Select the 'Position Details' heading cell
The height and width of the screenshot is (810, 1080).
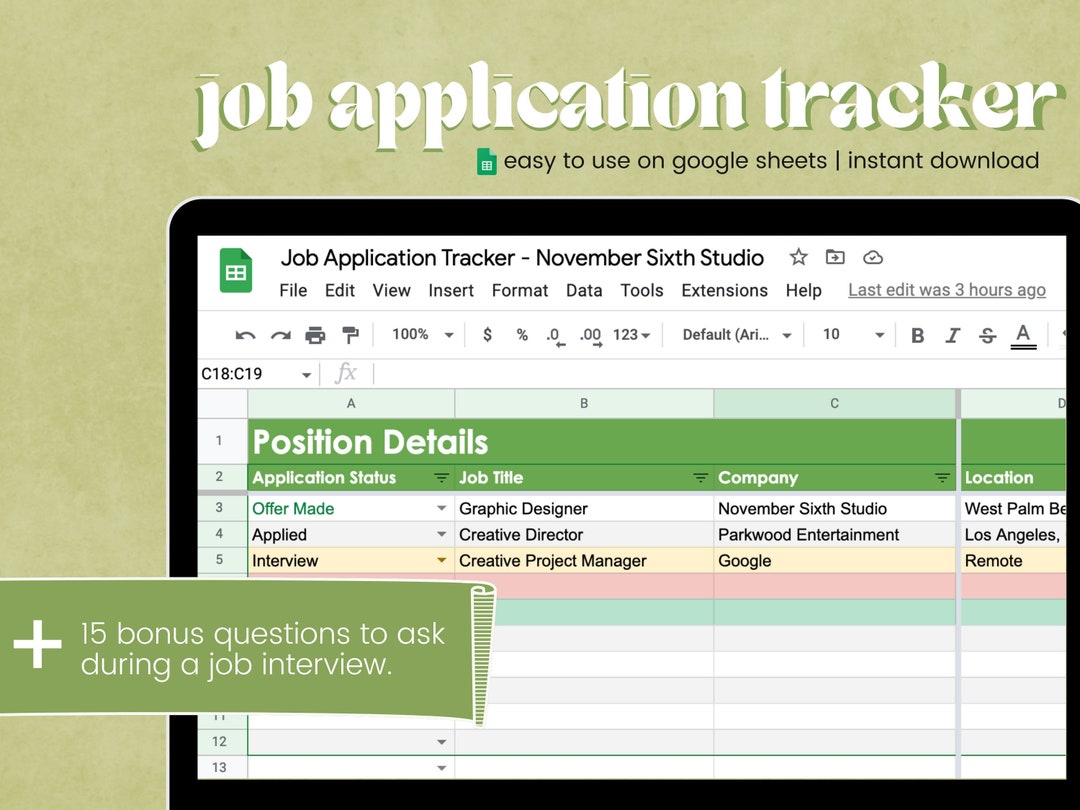pos(602,442)
